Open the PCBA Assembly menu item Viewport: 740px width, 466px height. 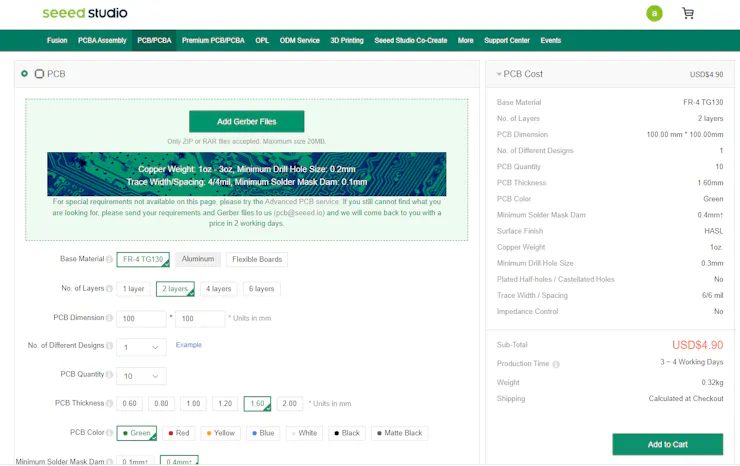102,41
